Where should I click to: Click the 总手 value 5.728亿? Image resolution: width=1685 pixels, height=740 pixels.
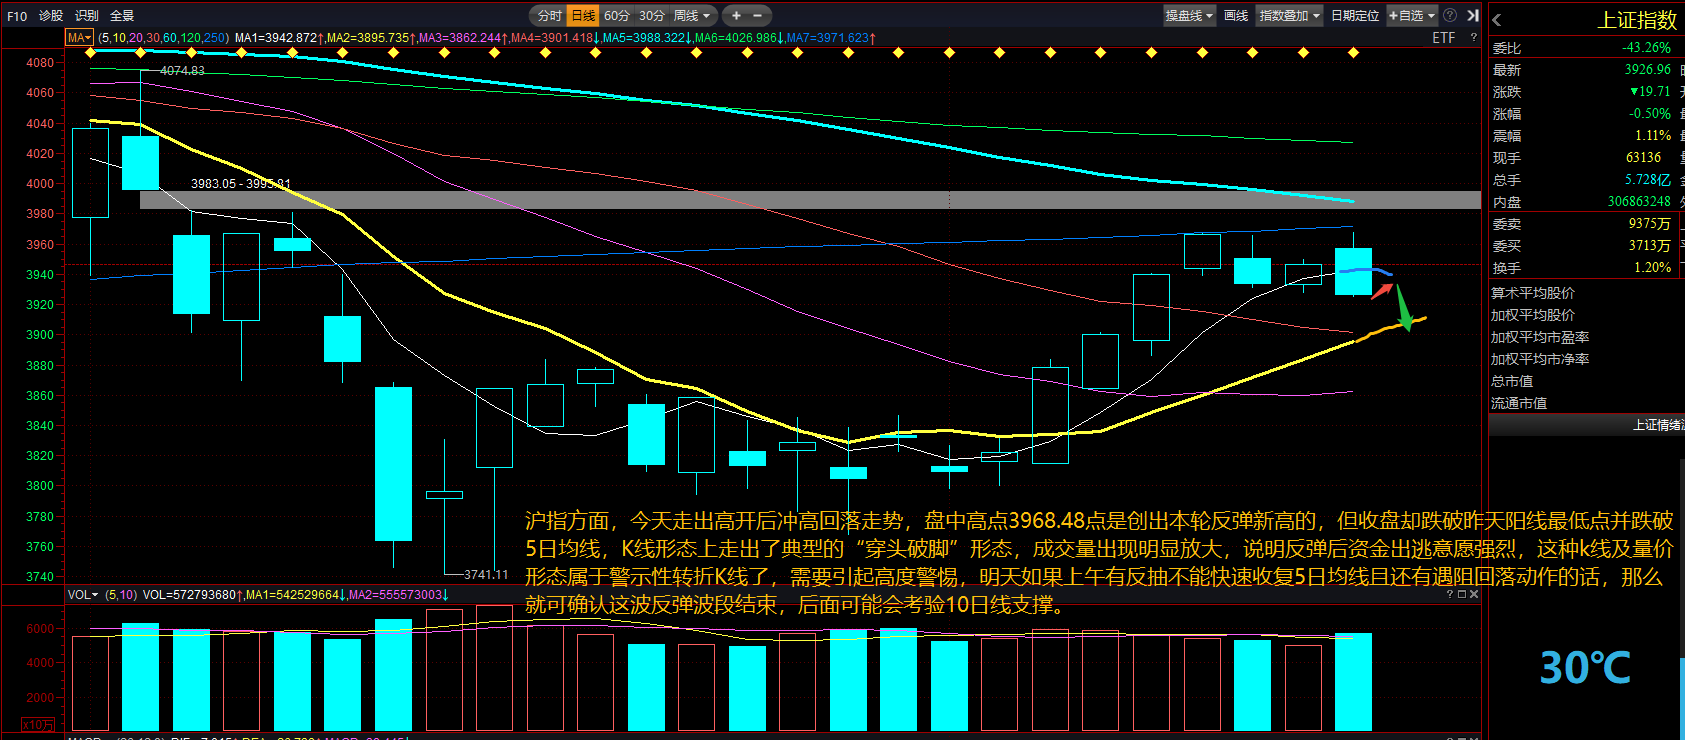pos(1648,180)
